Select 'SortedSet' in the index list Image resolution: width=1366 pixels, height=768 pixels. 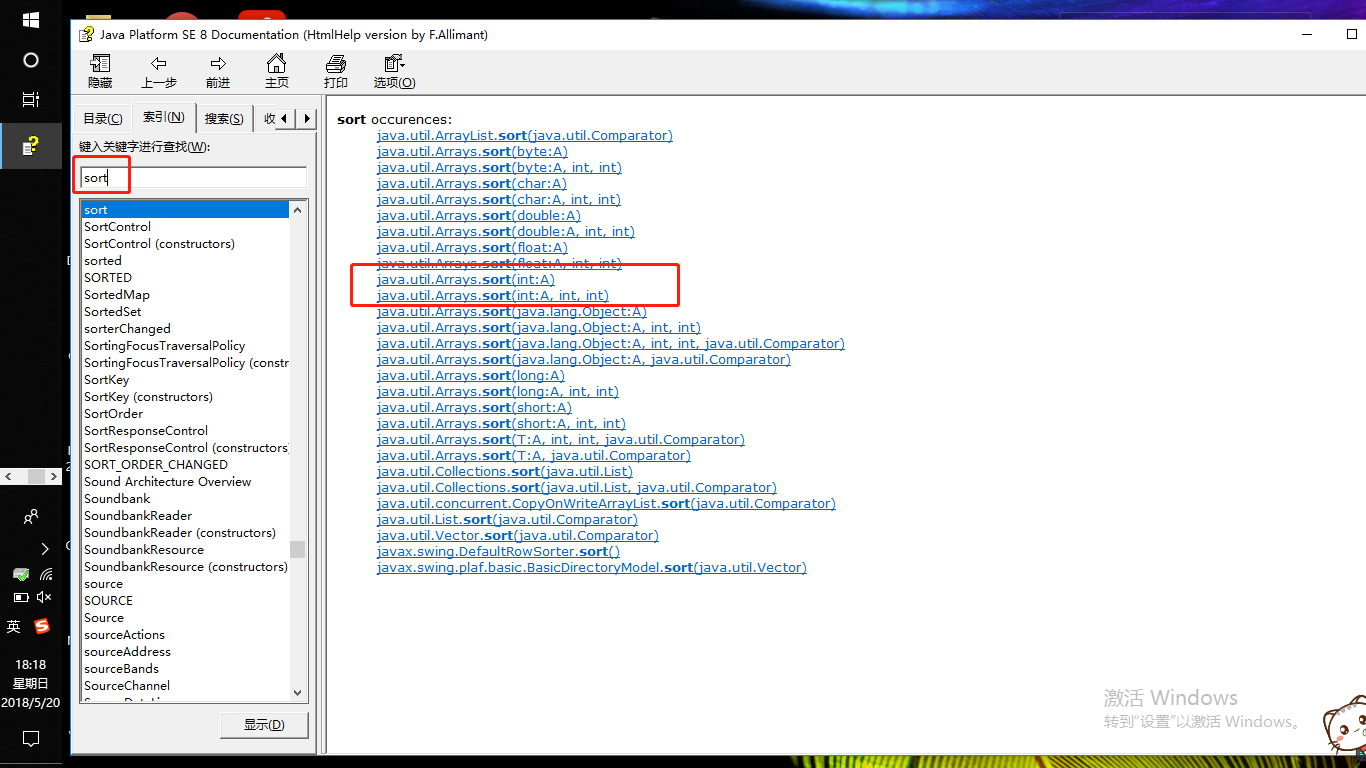click(x=113, y=312)
